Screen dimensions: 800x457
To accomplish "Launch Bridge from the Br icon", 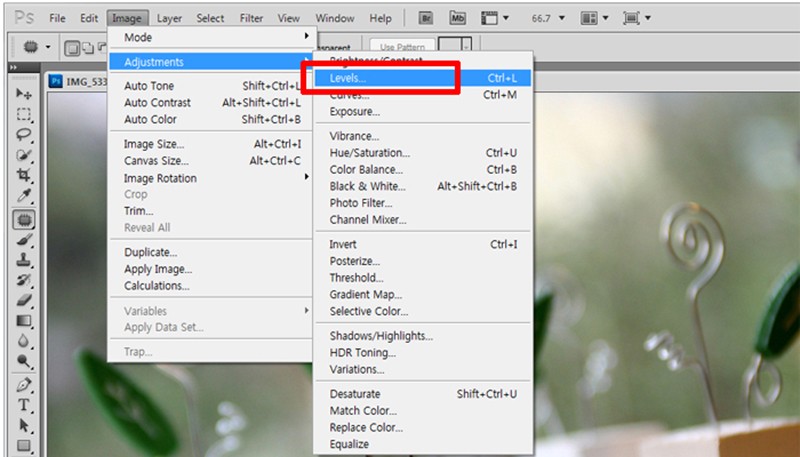I will click(x=426, y=18).
